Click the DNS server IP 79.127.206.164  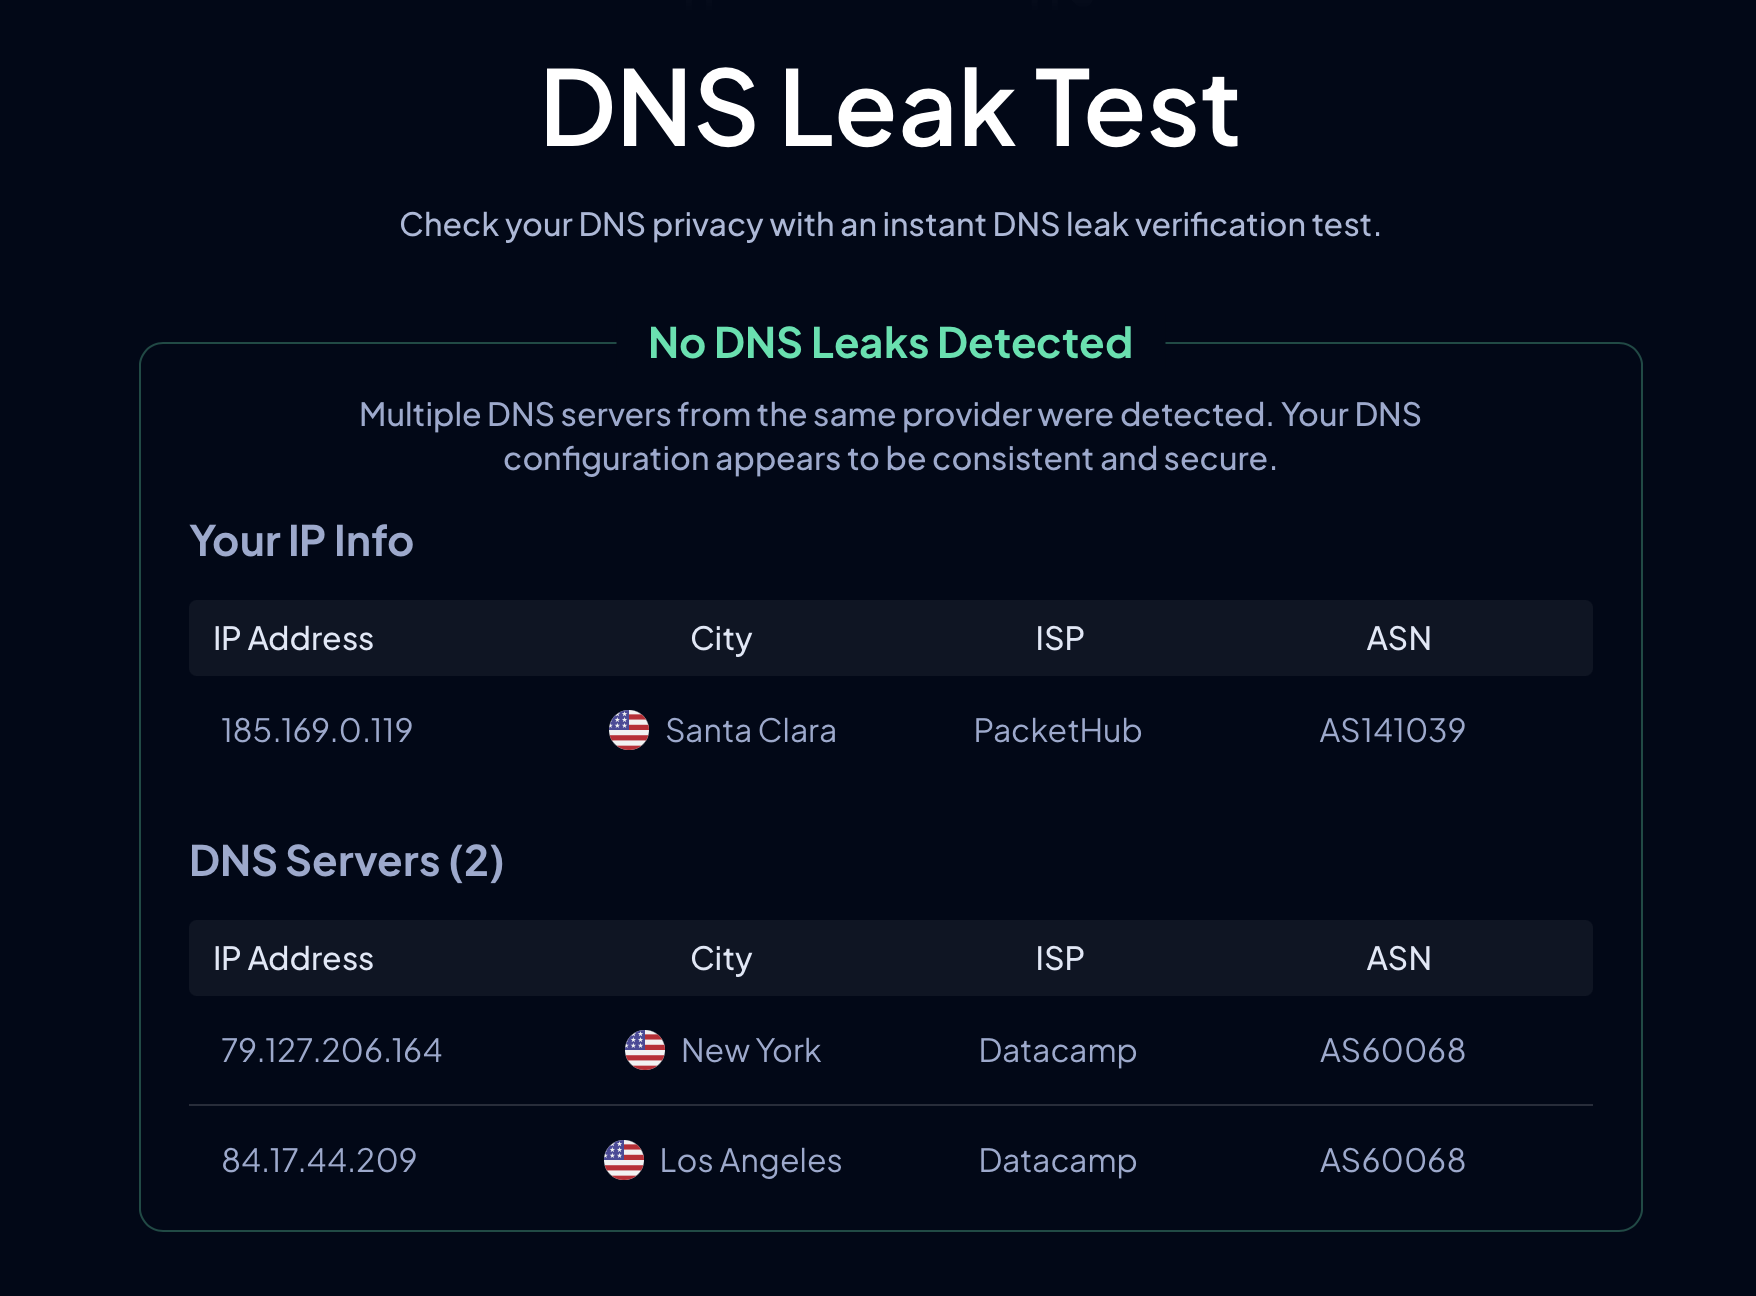pos(331,1050)
